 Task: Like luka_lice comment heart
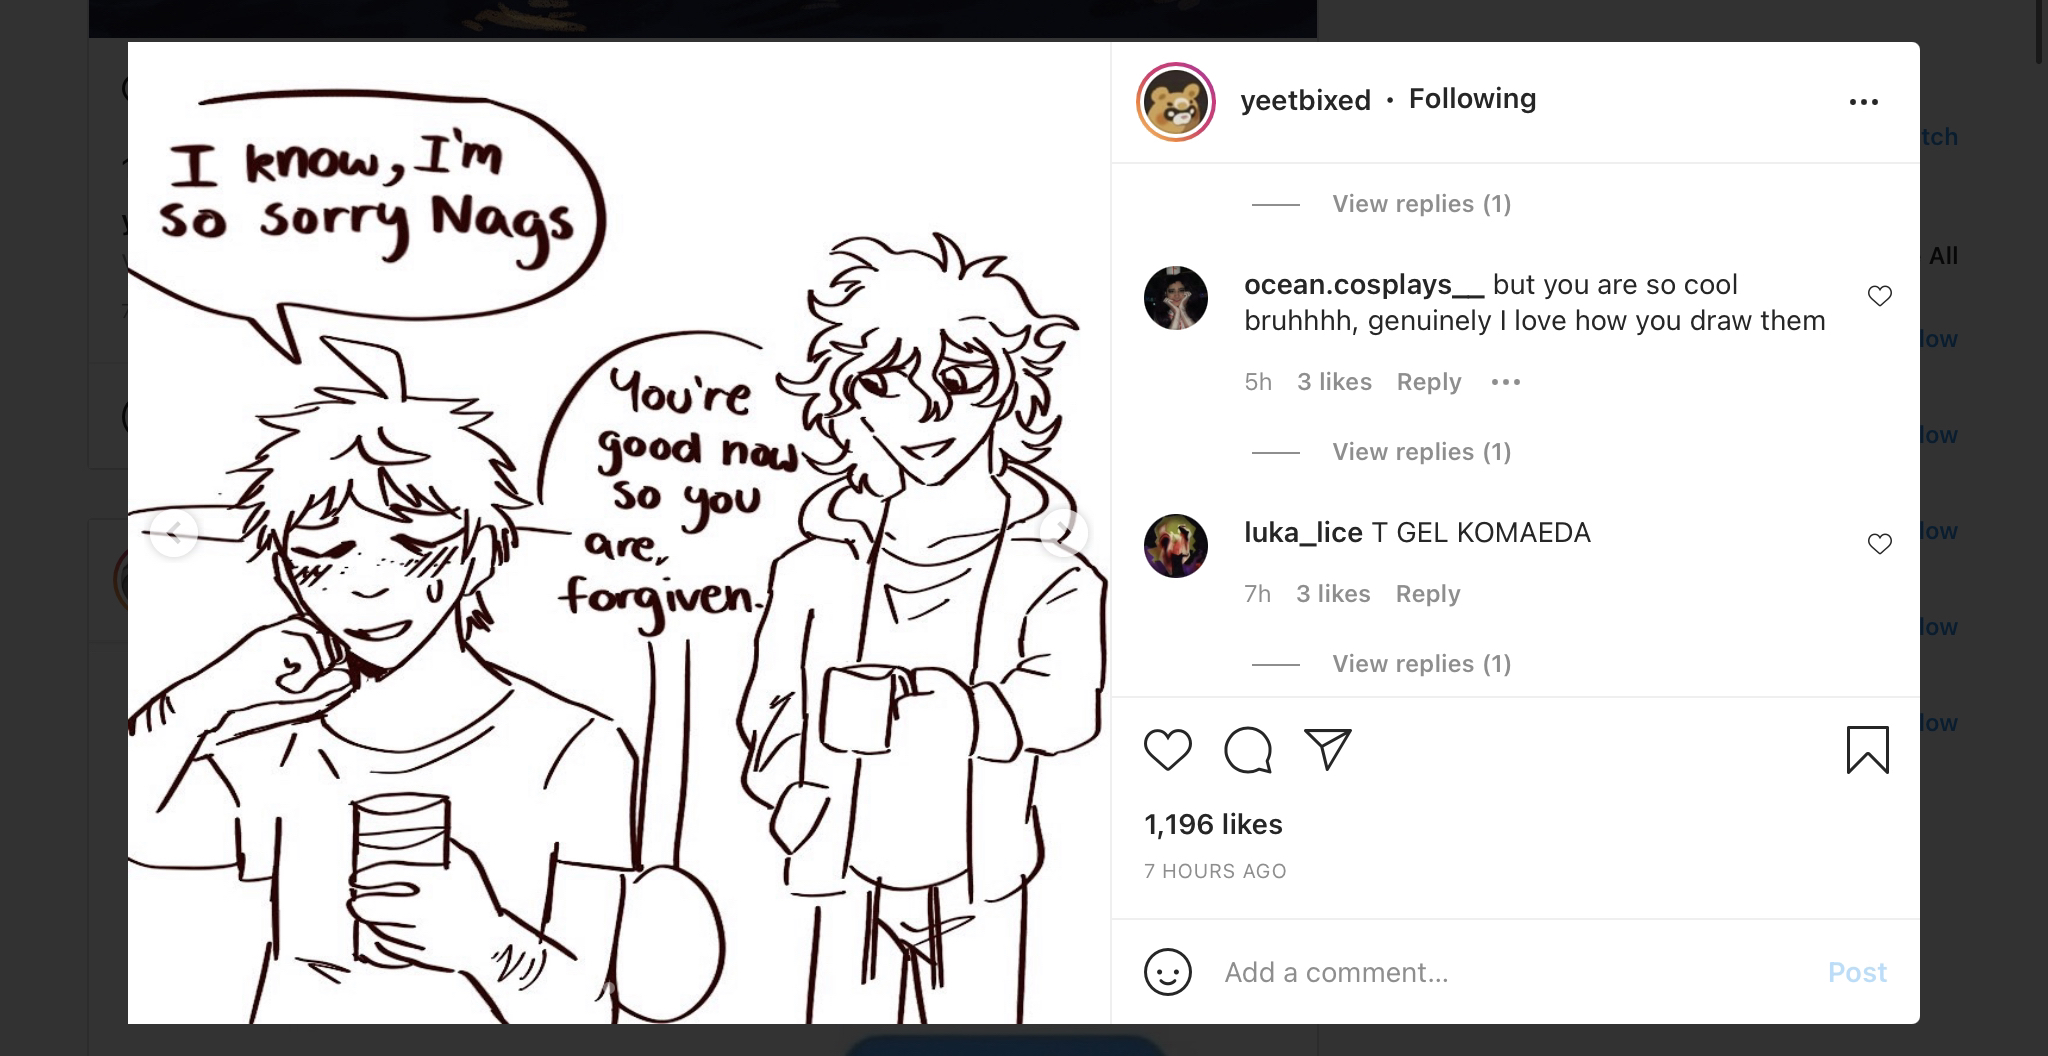tap(1879, 544)
